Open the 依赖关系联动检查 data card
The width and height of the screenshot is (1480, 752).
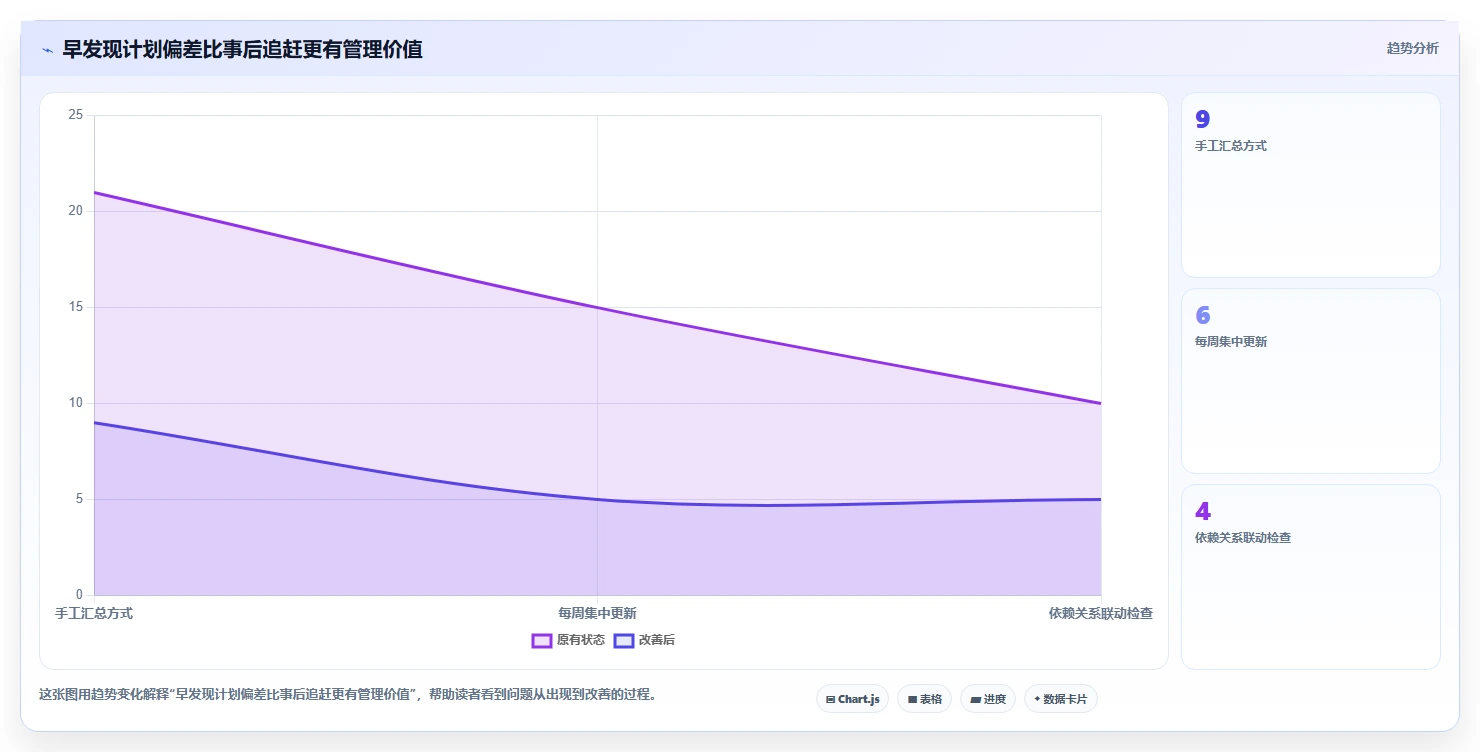pos(1310,577)
